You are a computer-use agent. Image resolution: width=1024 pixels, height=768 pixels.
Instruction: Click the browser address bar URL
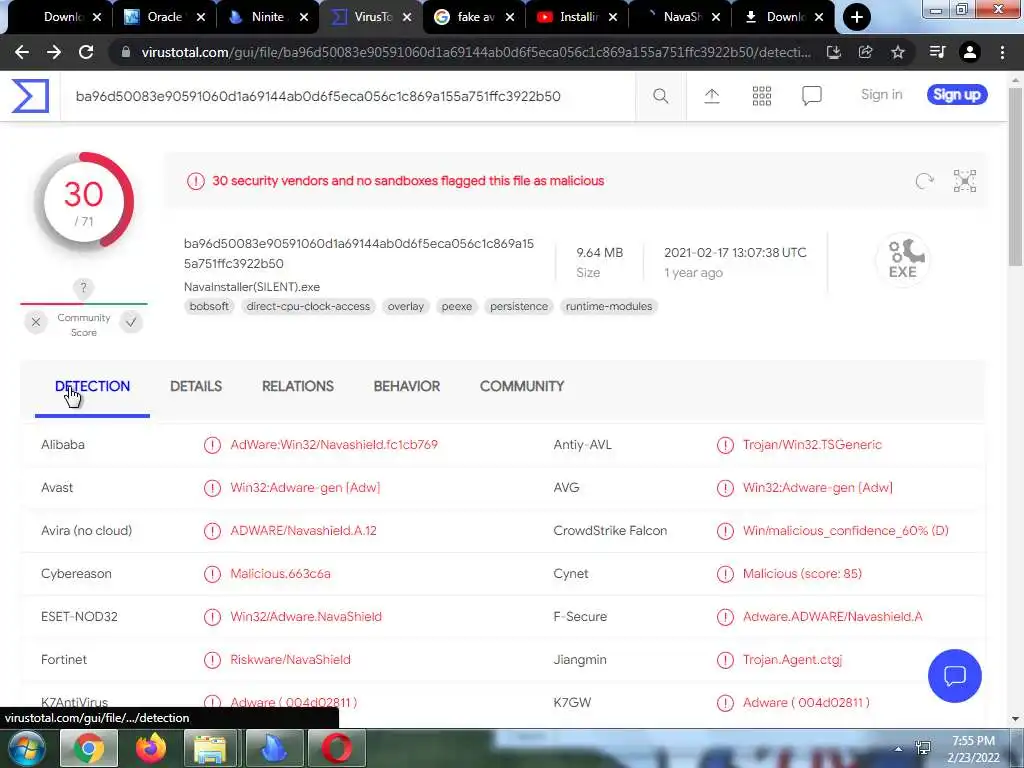coord(476,52)
